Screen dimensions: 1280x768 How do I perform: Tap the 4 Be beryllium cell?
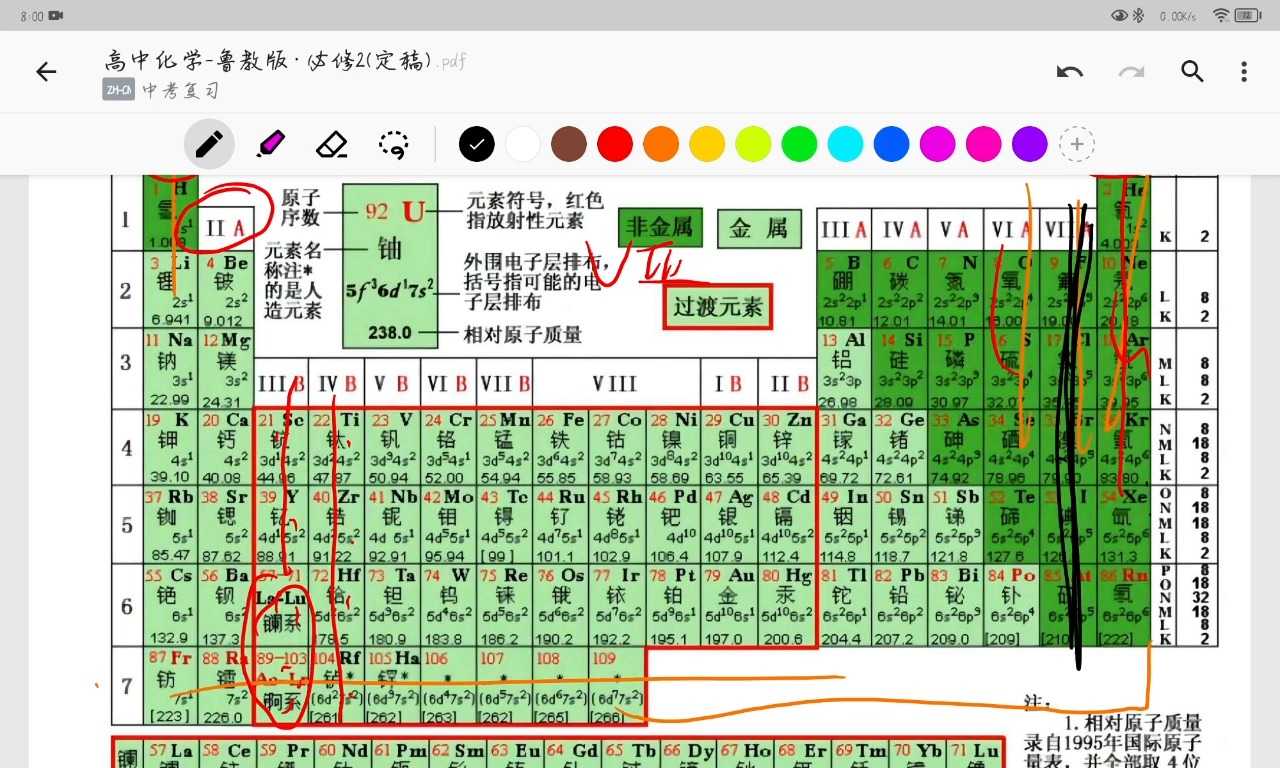[x=225, y=290]
